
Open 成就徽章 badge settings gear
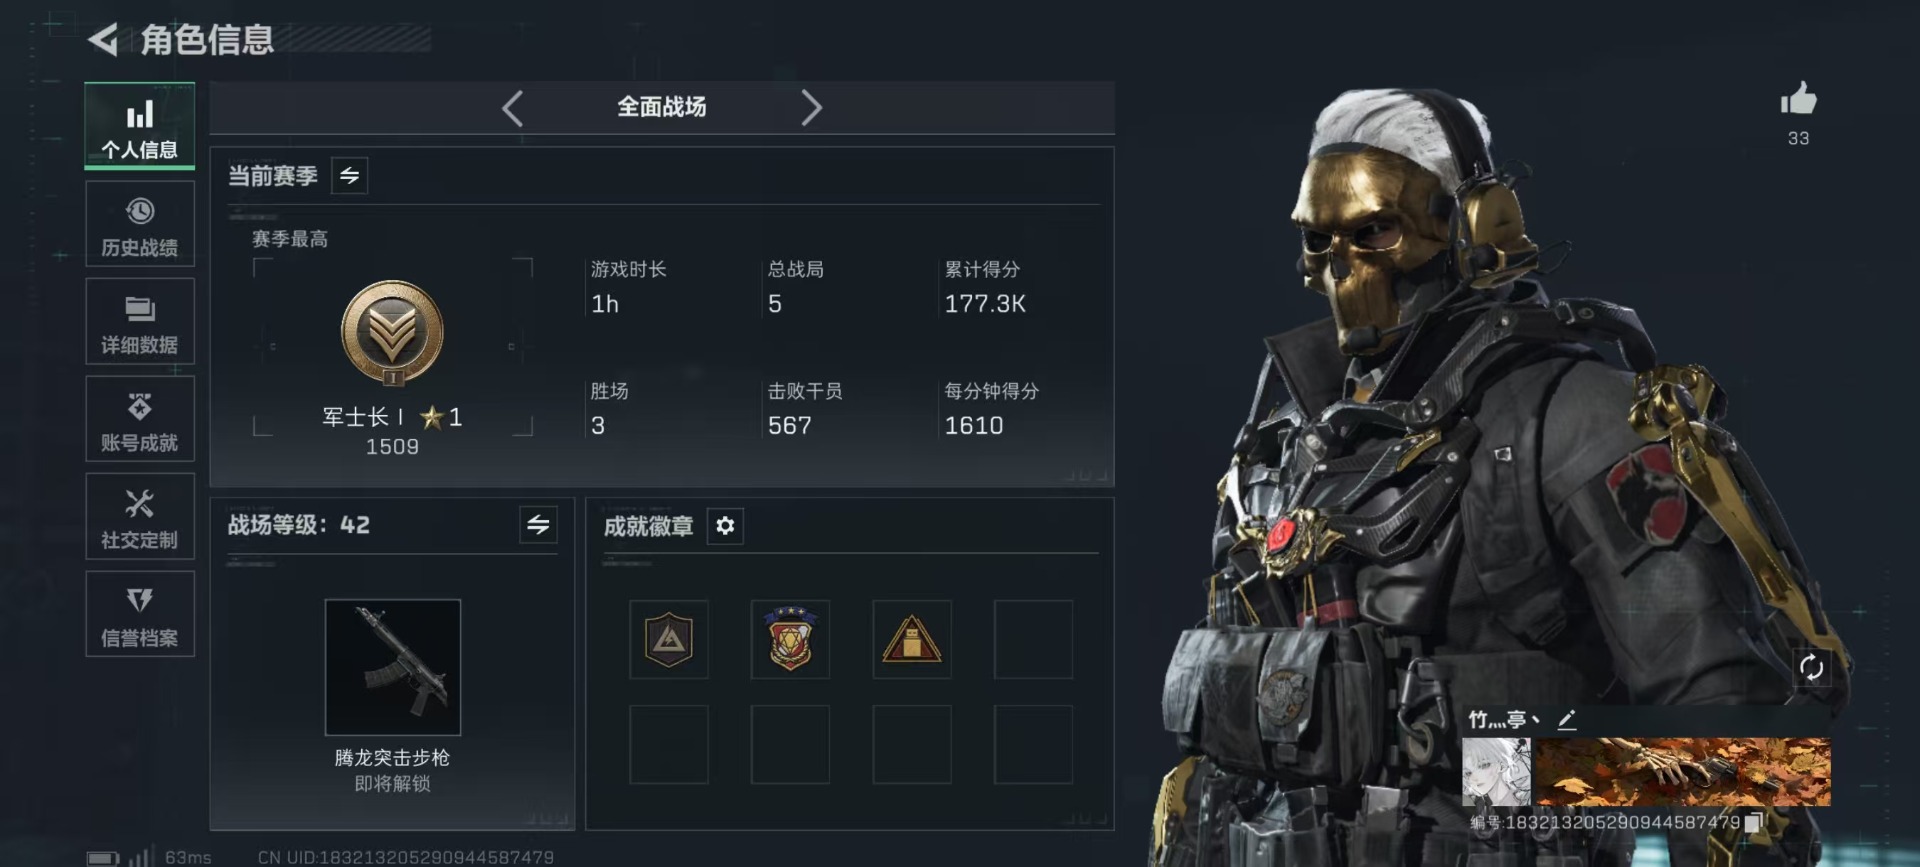725,526
